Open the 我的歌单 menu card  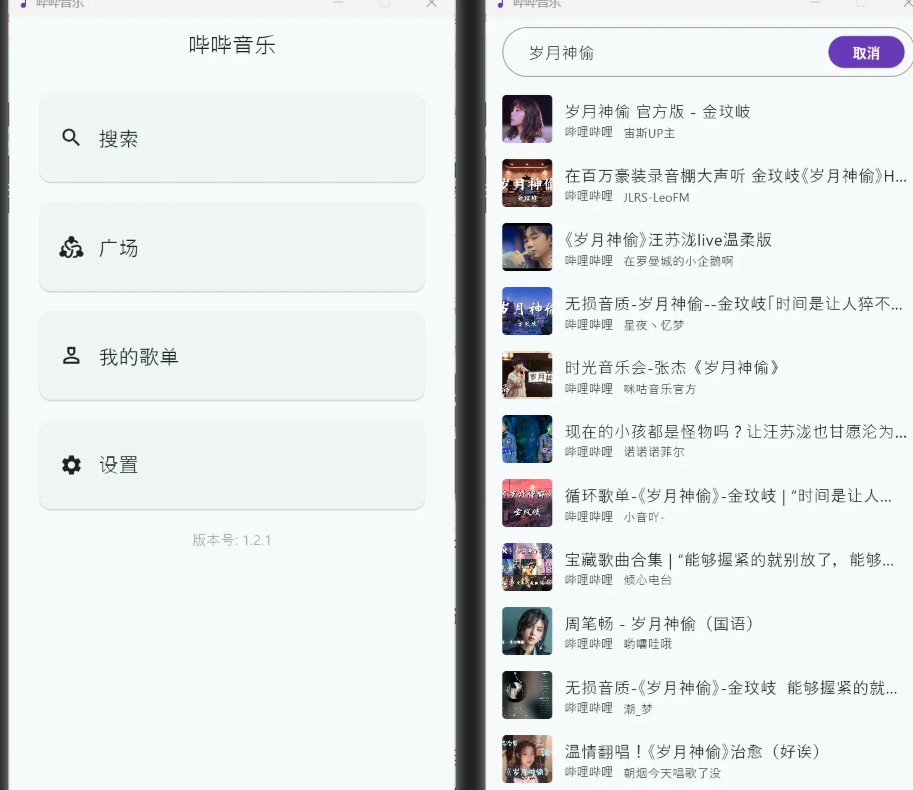coord(232,356)
